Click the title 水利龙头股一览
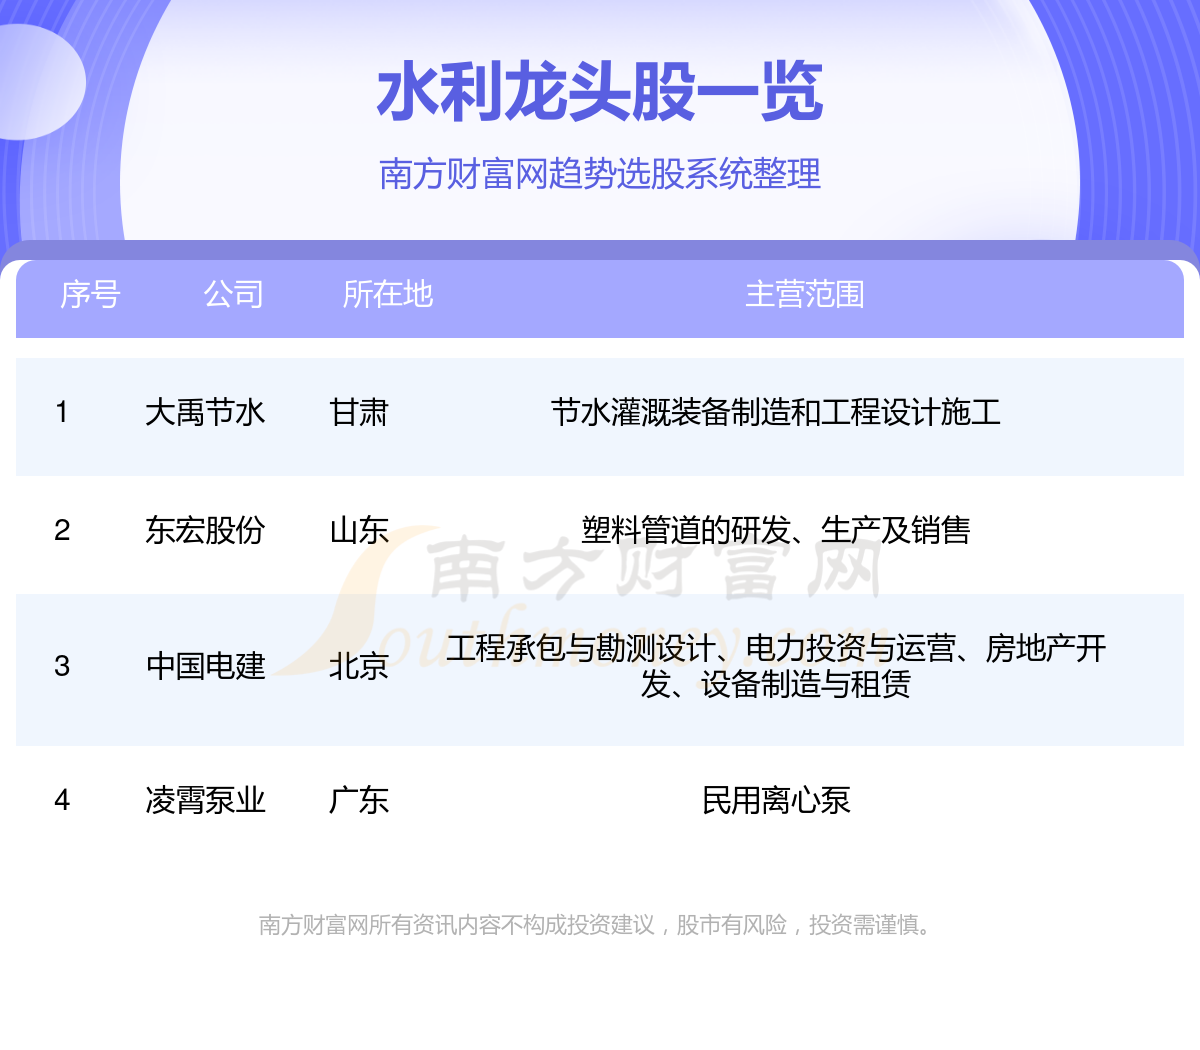 click(600, 92)
